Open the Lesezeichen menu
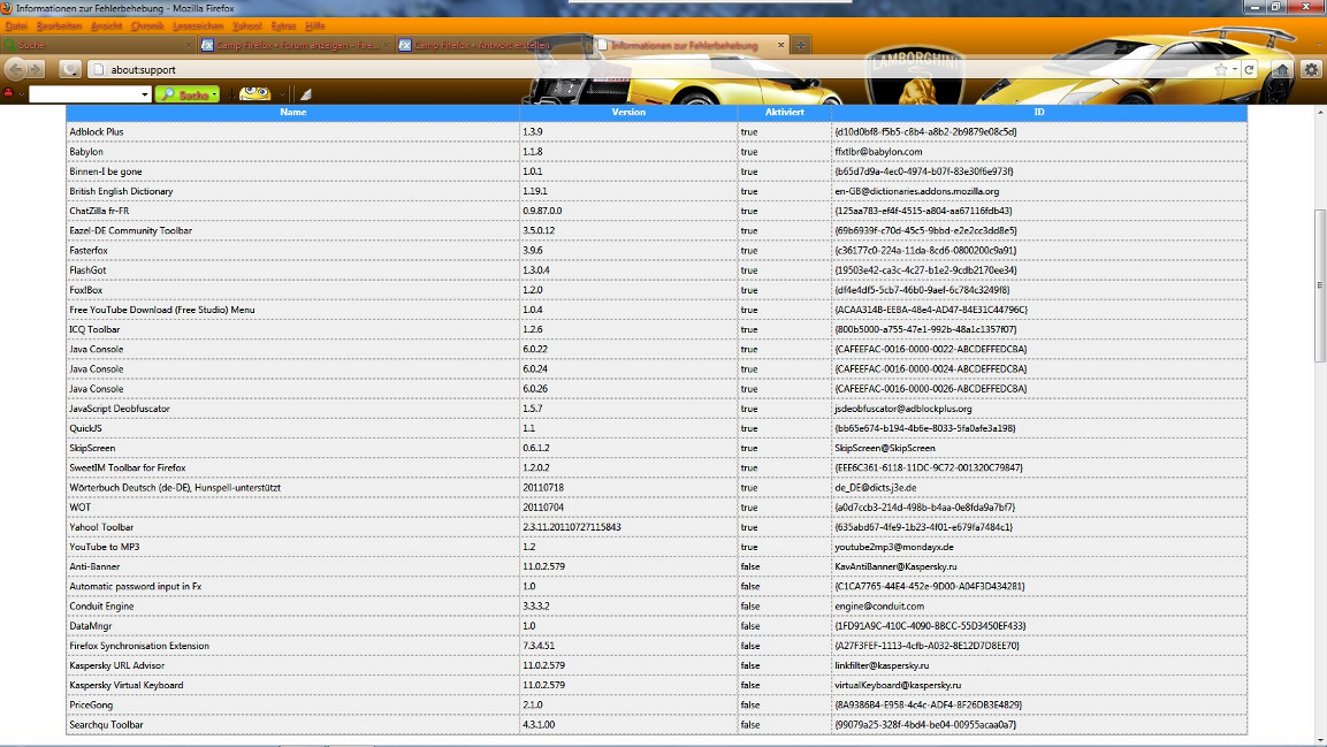Screen dimensions: 1327x747 pyautogui.click(x=198, y=26)
